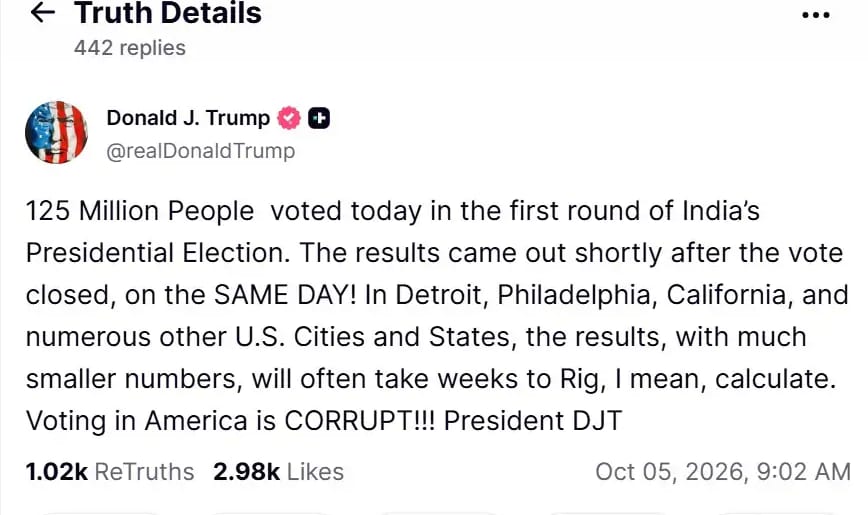This screenshot has width=868, height=515.
Task: Click the Truth Details header title
Action: 168,13
